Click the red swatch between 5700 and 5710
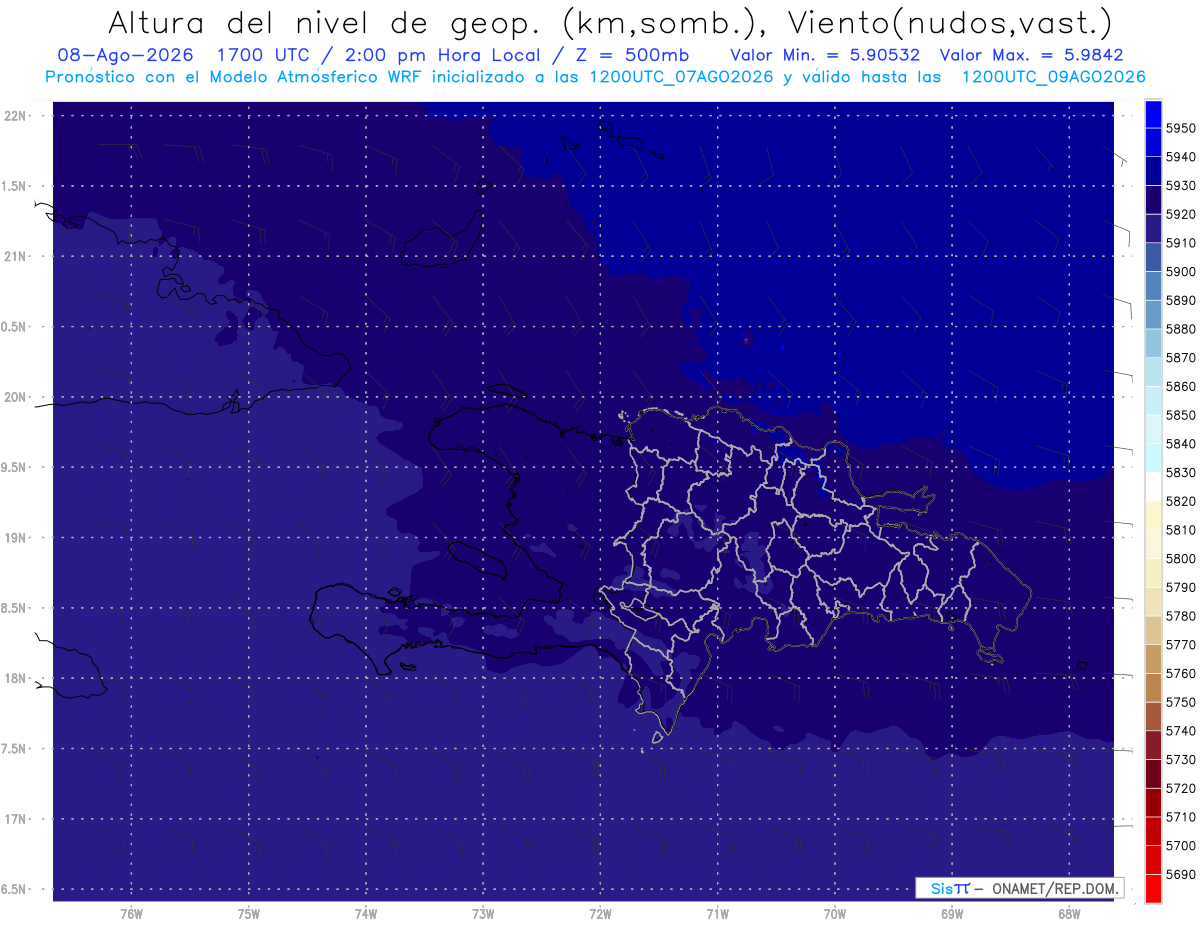This screenshot has height=927, width=1200. [x=1153, y=831]
